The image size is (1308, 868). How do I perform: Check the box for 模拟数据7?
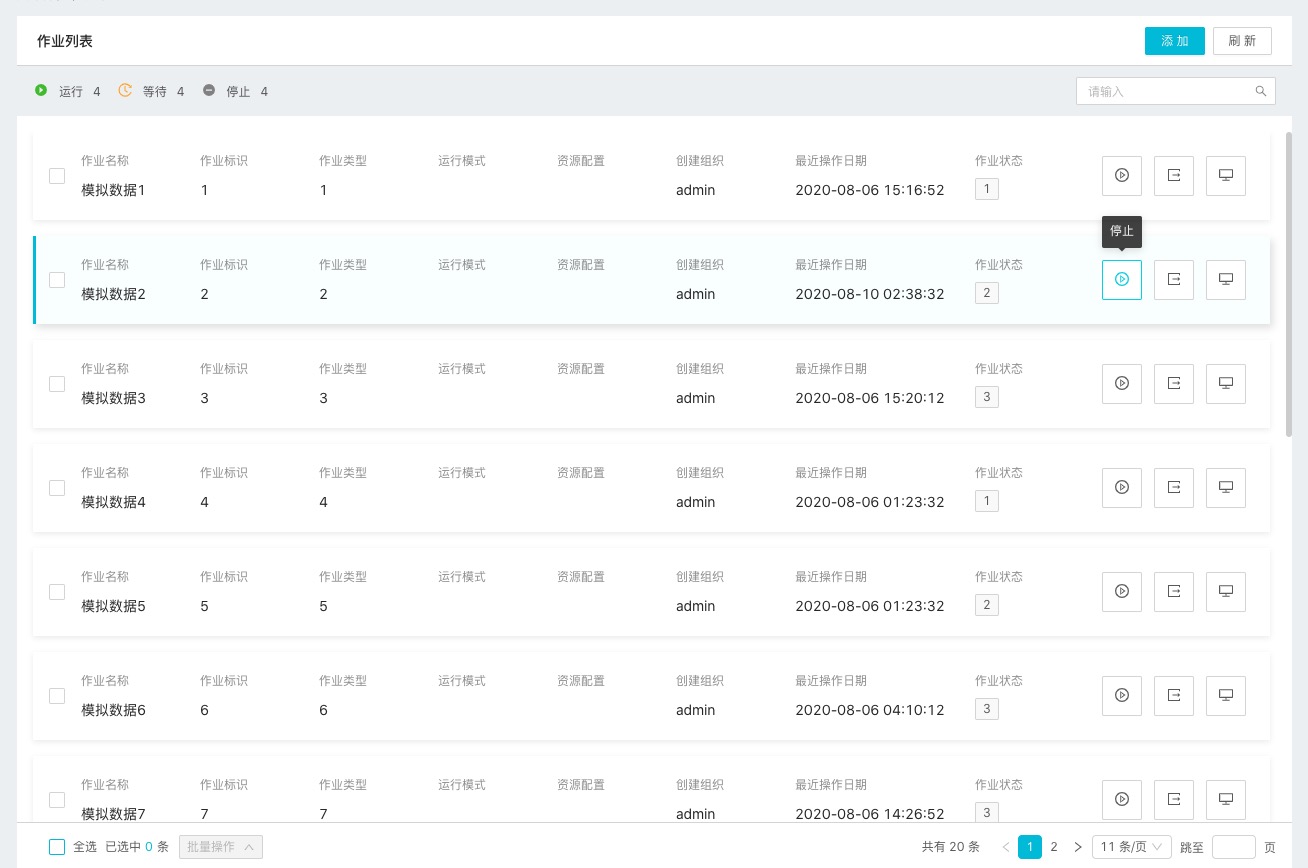(57, 800)
